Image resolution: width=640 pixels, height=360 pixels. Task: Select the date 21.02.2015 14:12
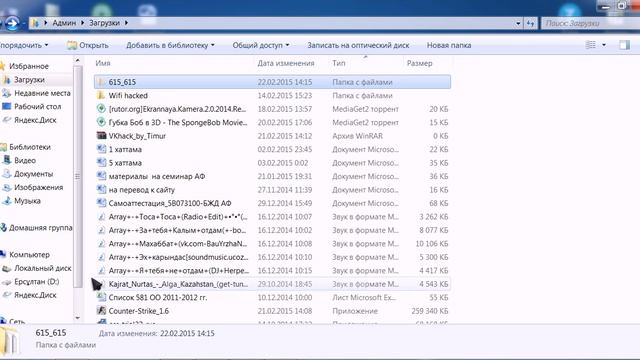point(284,136)
